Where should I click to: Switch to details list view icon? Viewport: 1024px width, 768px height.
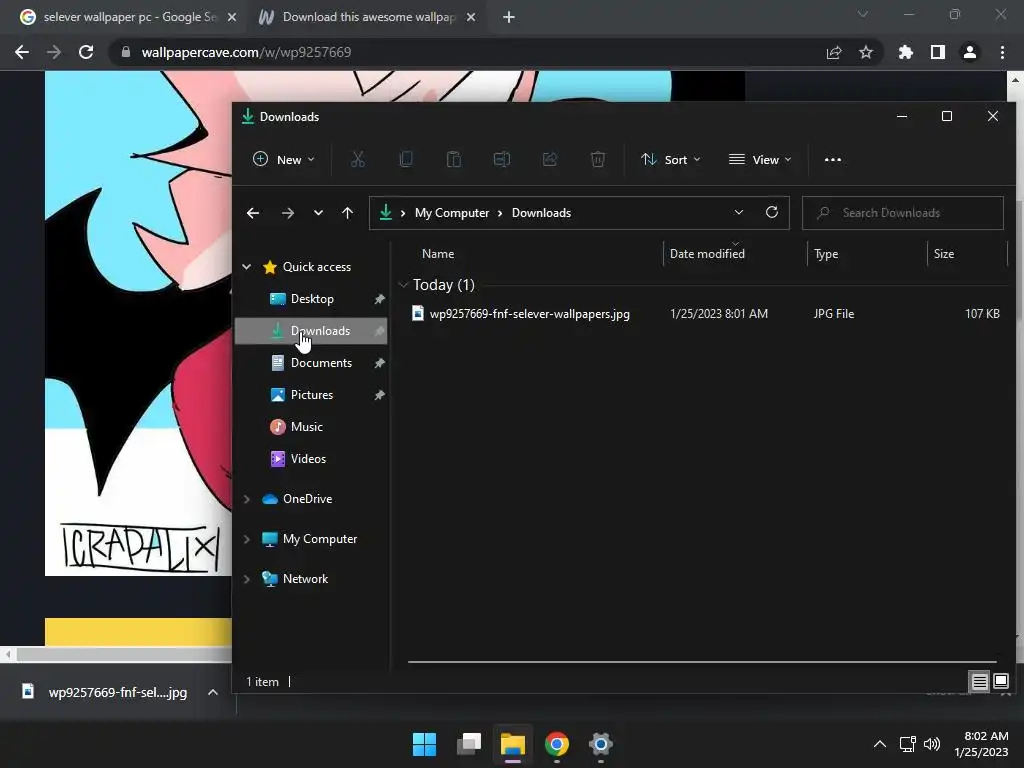point(980,682)
